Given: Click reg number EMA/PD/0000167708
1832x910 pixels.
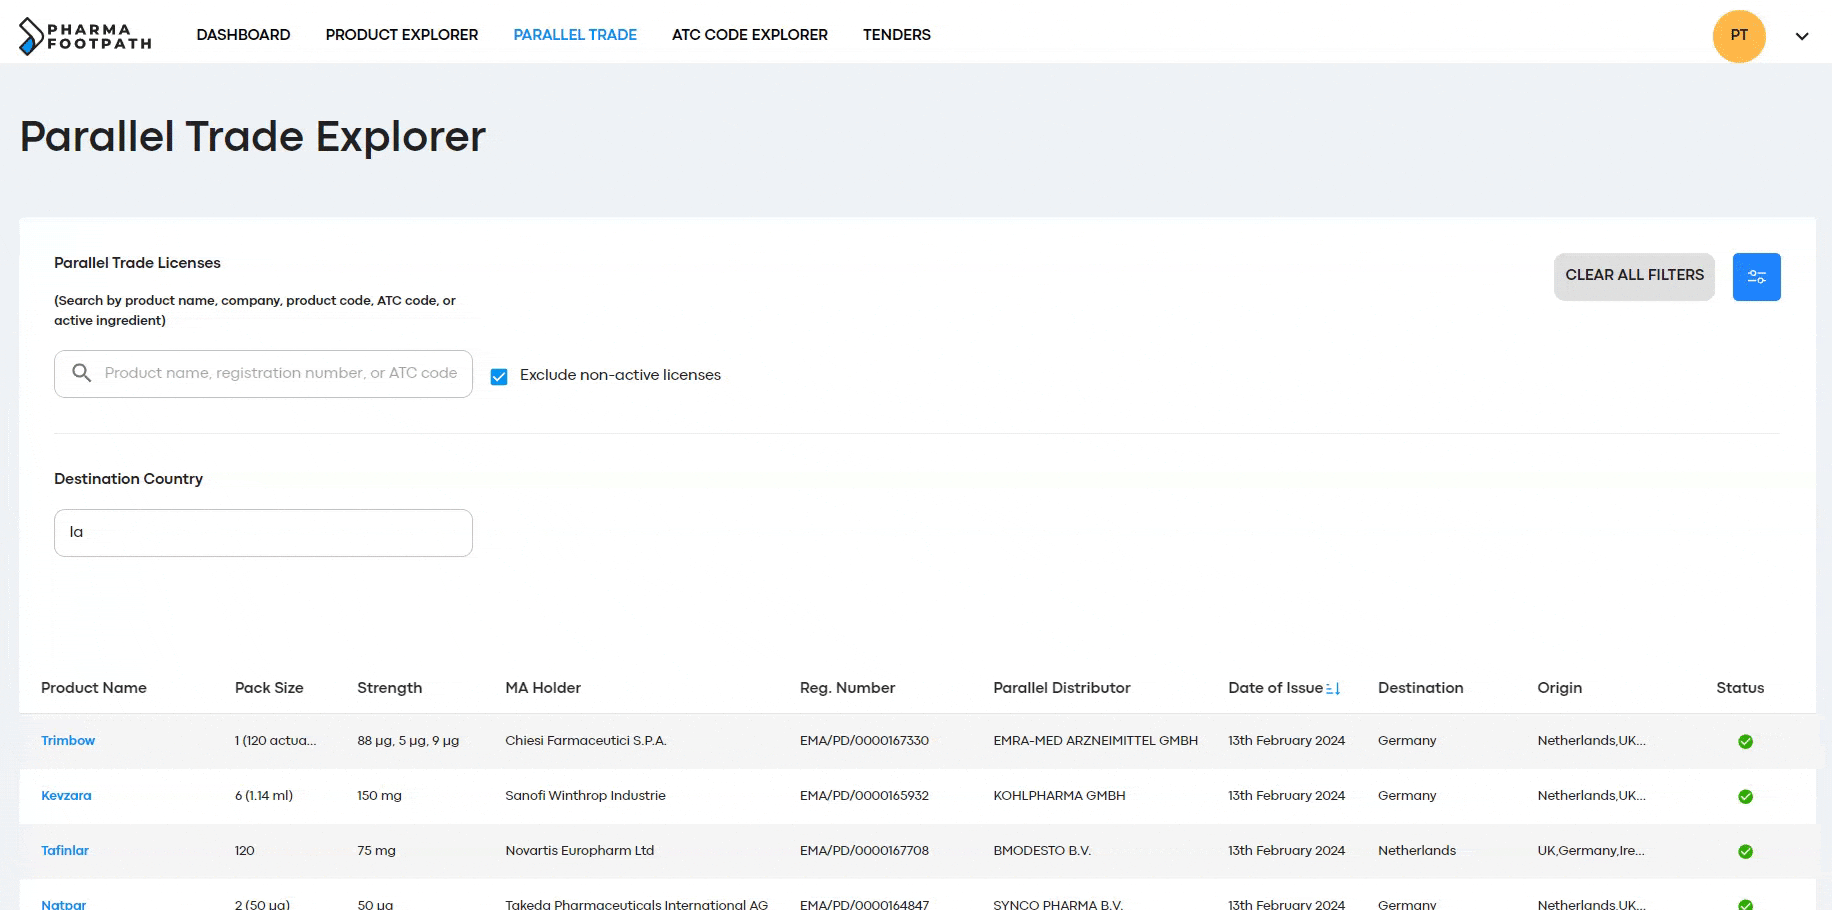Looking at the screenshot, I should click(864, 851).
